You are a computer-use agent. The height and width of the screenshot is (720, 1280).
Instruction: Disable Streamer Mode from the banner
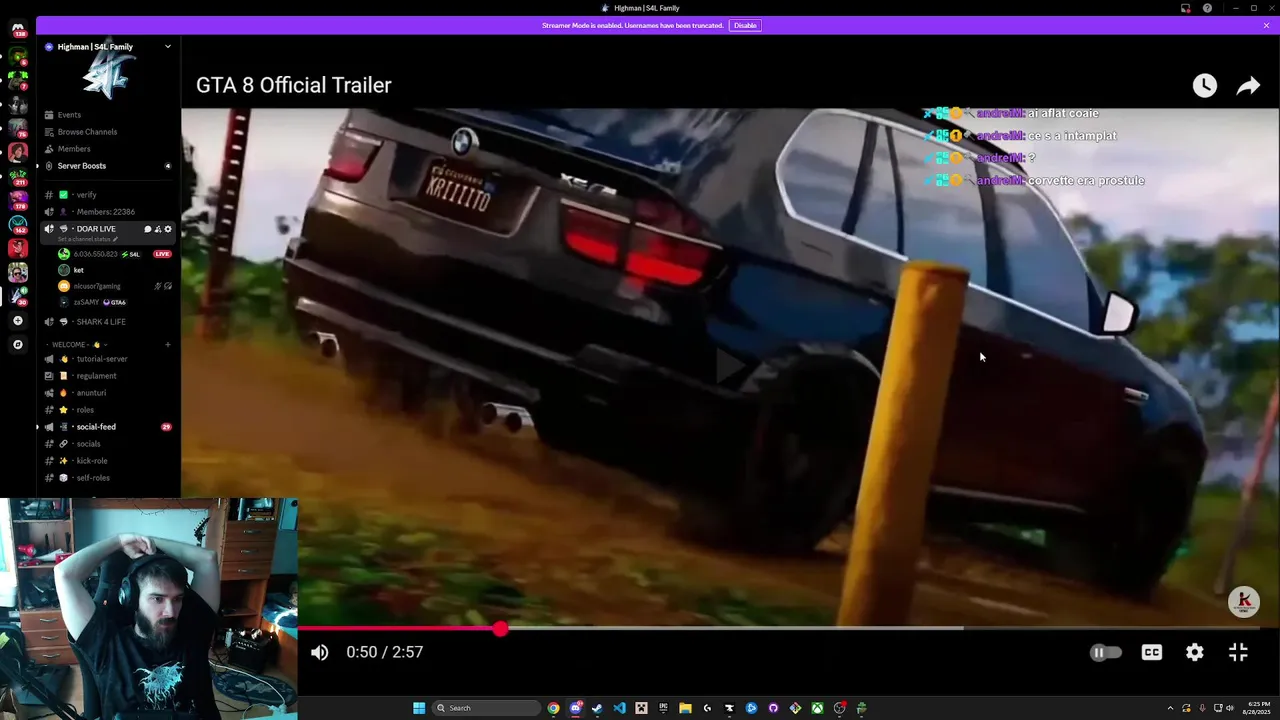[x=745, y=25]
